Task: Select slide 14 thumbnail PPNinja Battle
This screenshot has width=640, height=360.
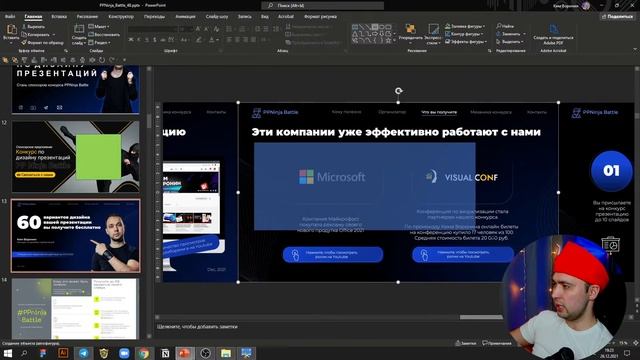Action: [76, 309]
